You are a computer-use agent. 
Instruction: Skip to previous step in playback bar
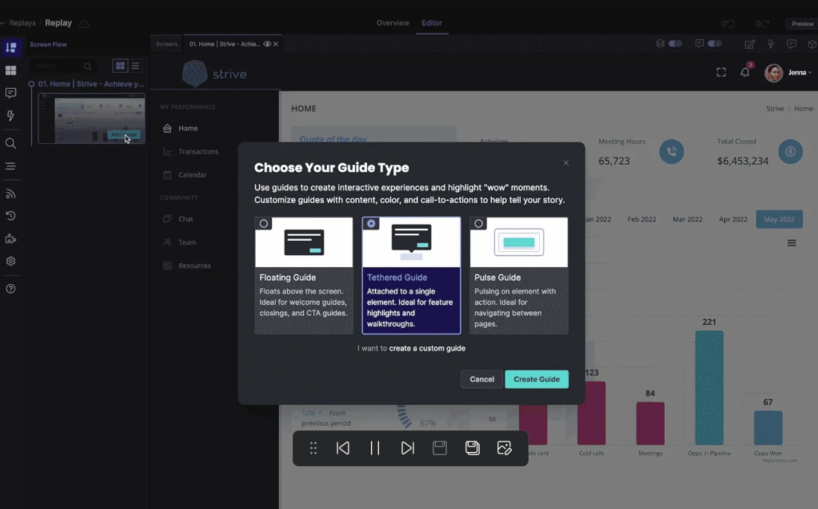coord(343,448)
